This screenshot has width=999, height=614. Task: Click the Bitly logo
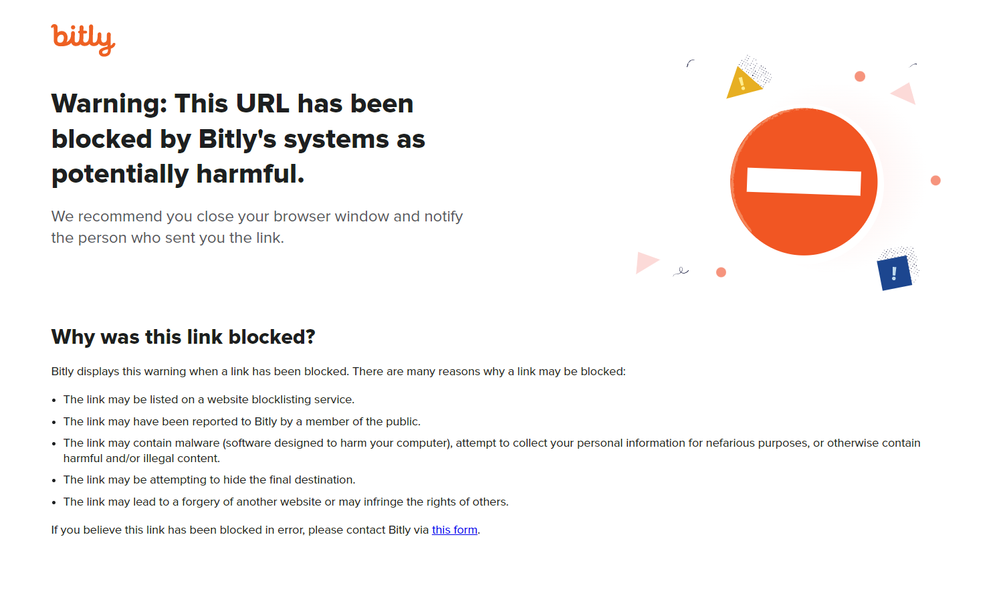point(83,38)
